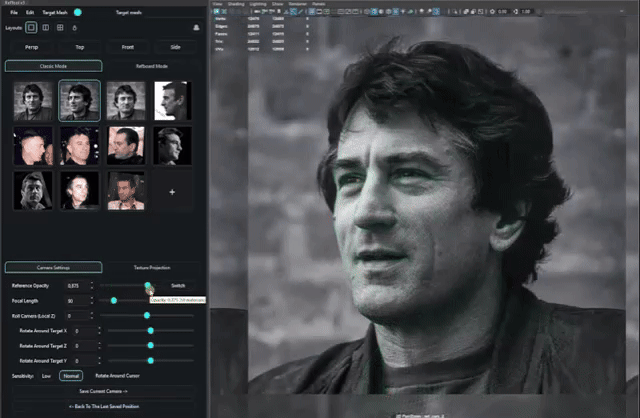Toggle the cyan Target Mesh indicator
640x418 pixels.
click(x=77, y=12)
